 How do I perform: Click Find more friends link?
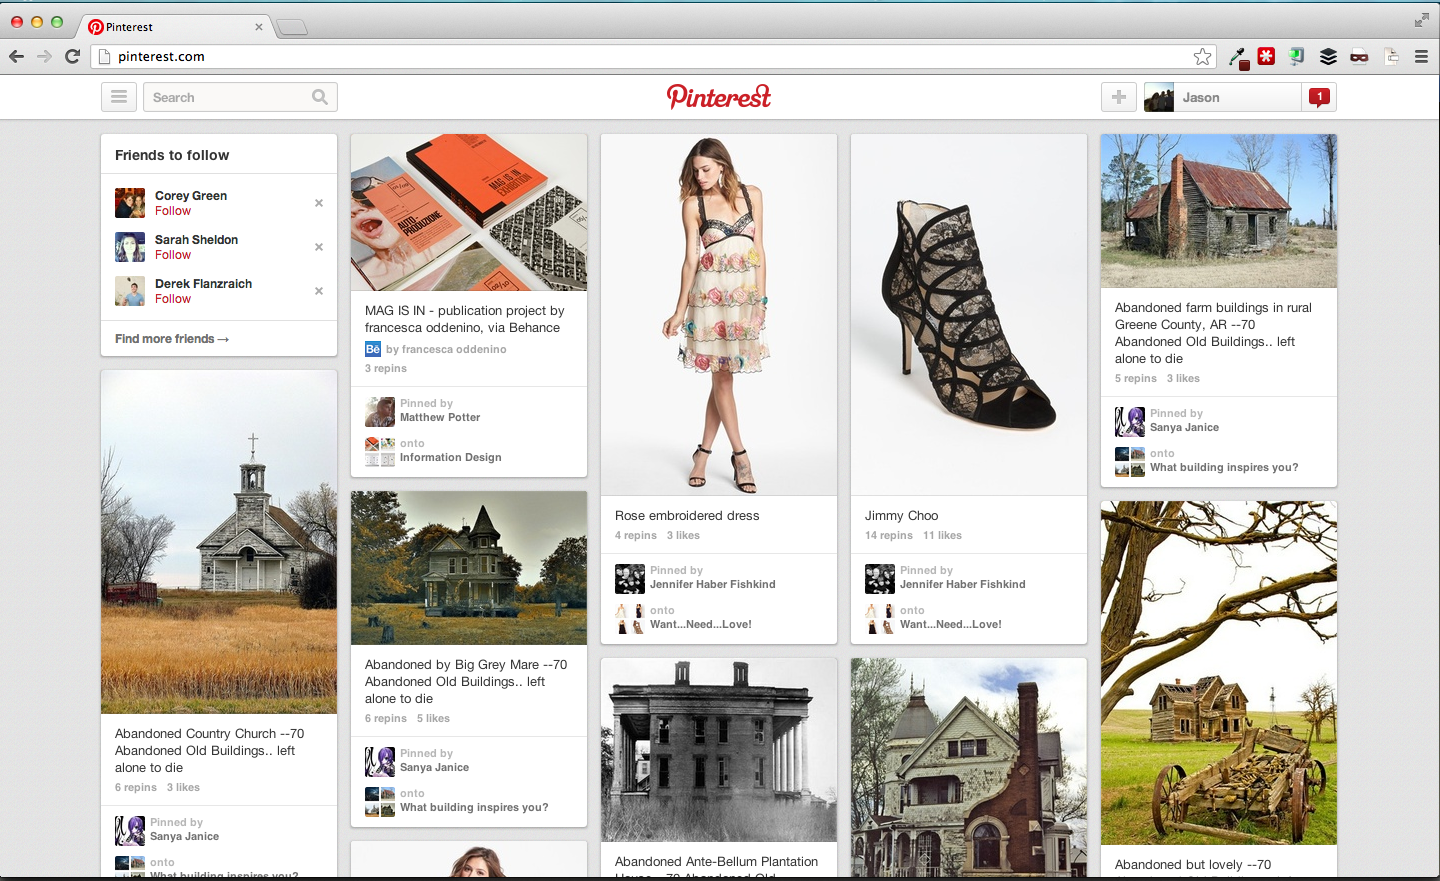click(x=172, y=339)
